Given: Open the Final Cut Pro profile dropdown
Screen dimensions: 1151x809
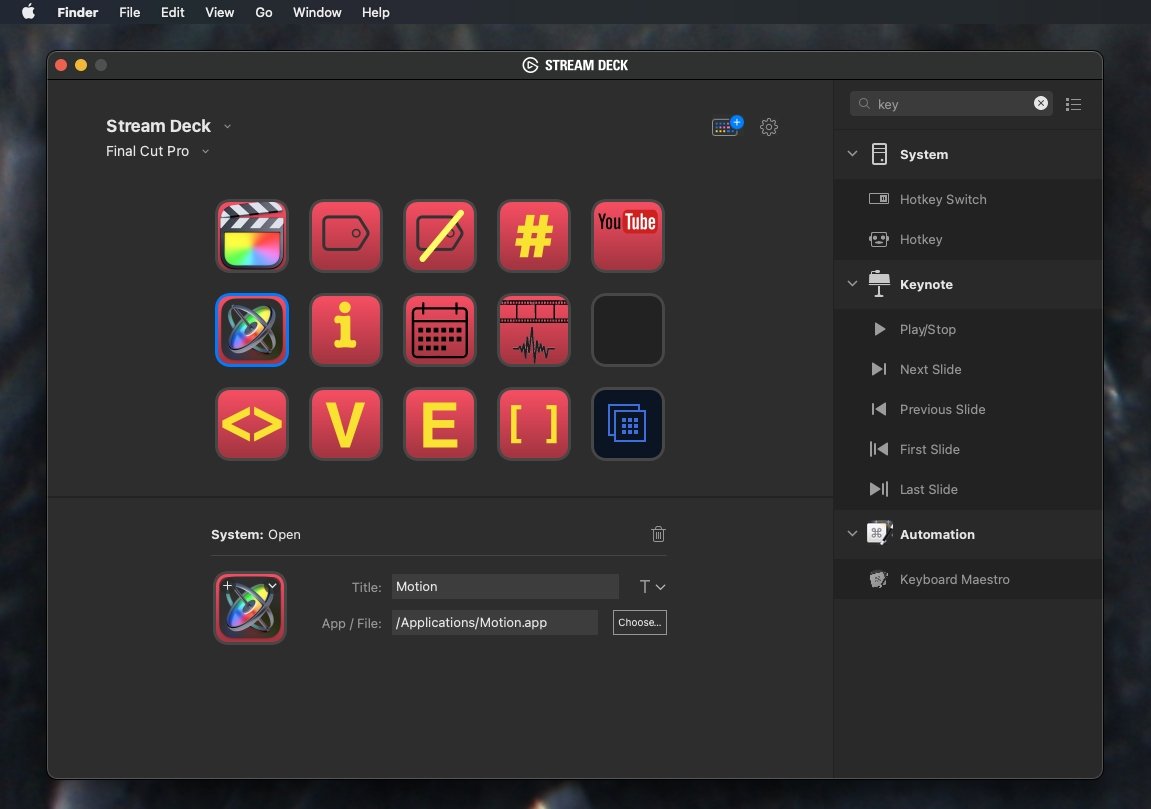Looking at the screenshot, I should pos(206,151).
